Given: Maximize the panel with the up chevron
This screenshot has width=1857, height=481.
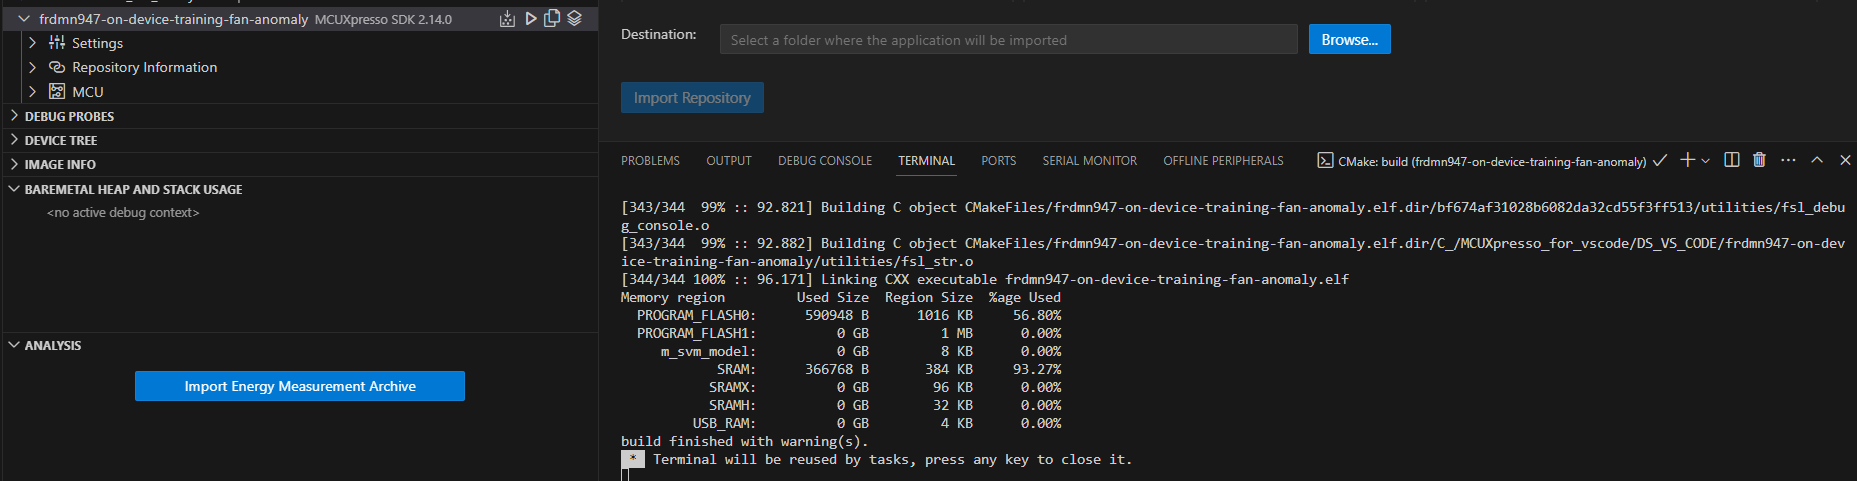Looking at the screenshot, I should coord(1817,160).
